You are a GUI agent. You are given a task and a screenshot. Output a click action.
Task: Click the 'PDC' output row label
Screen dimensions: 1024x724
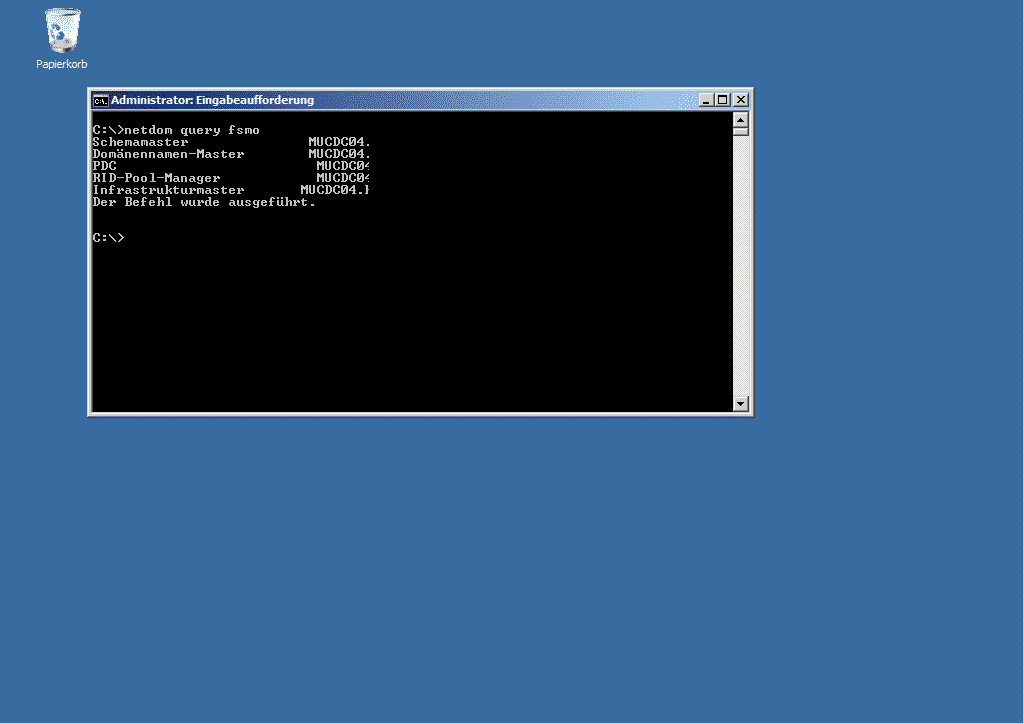(x=104, y=166)
